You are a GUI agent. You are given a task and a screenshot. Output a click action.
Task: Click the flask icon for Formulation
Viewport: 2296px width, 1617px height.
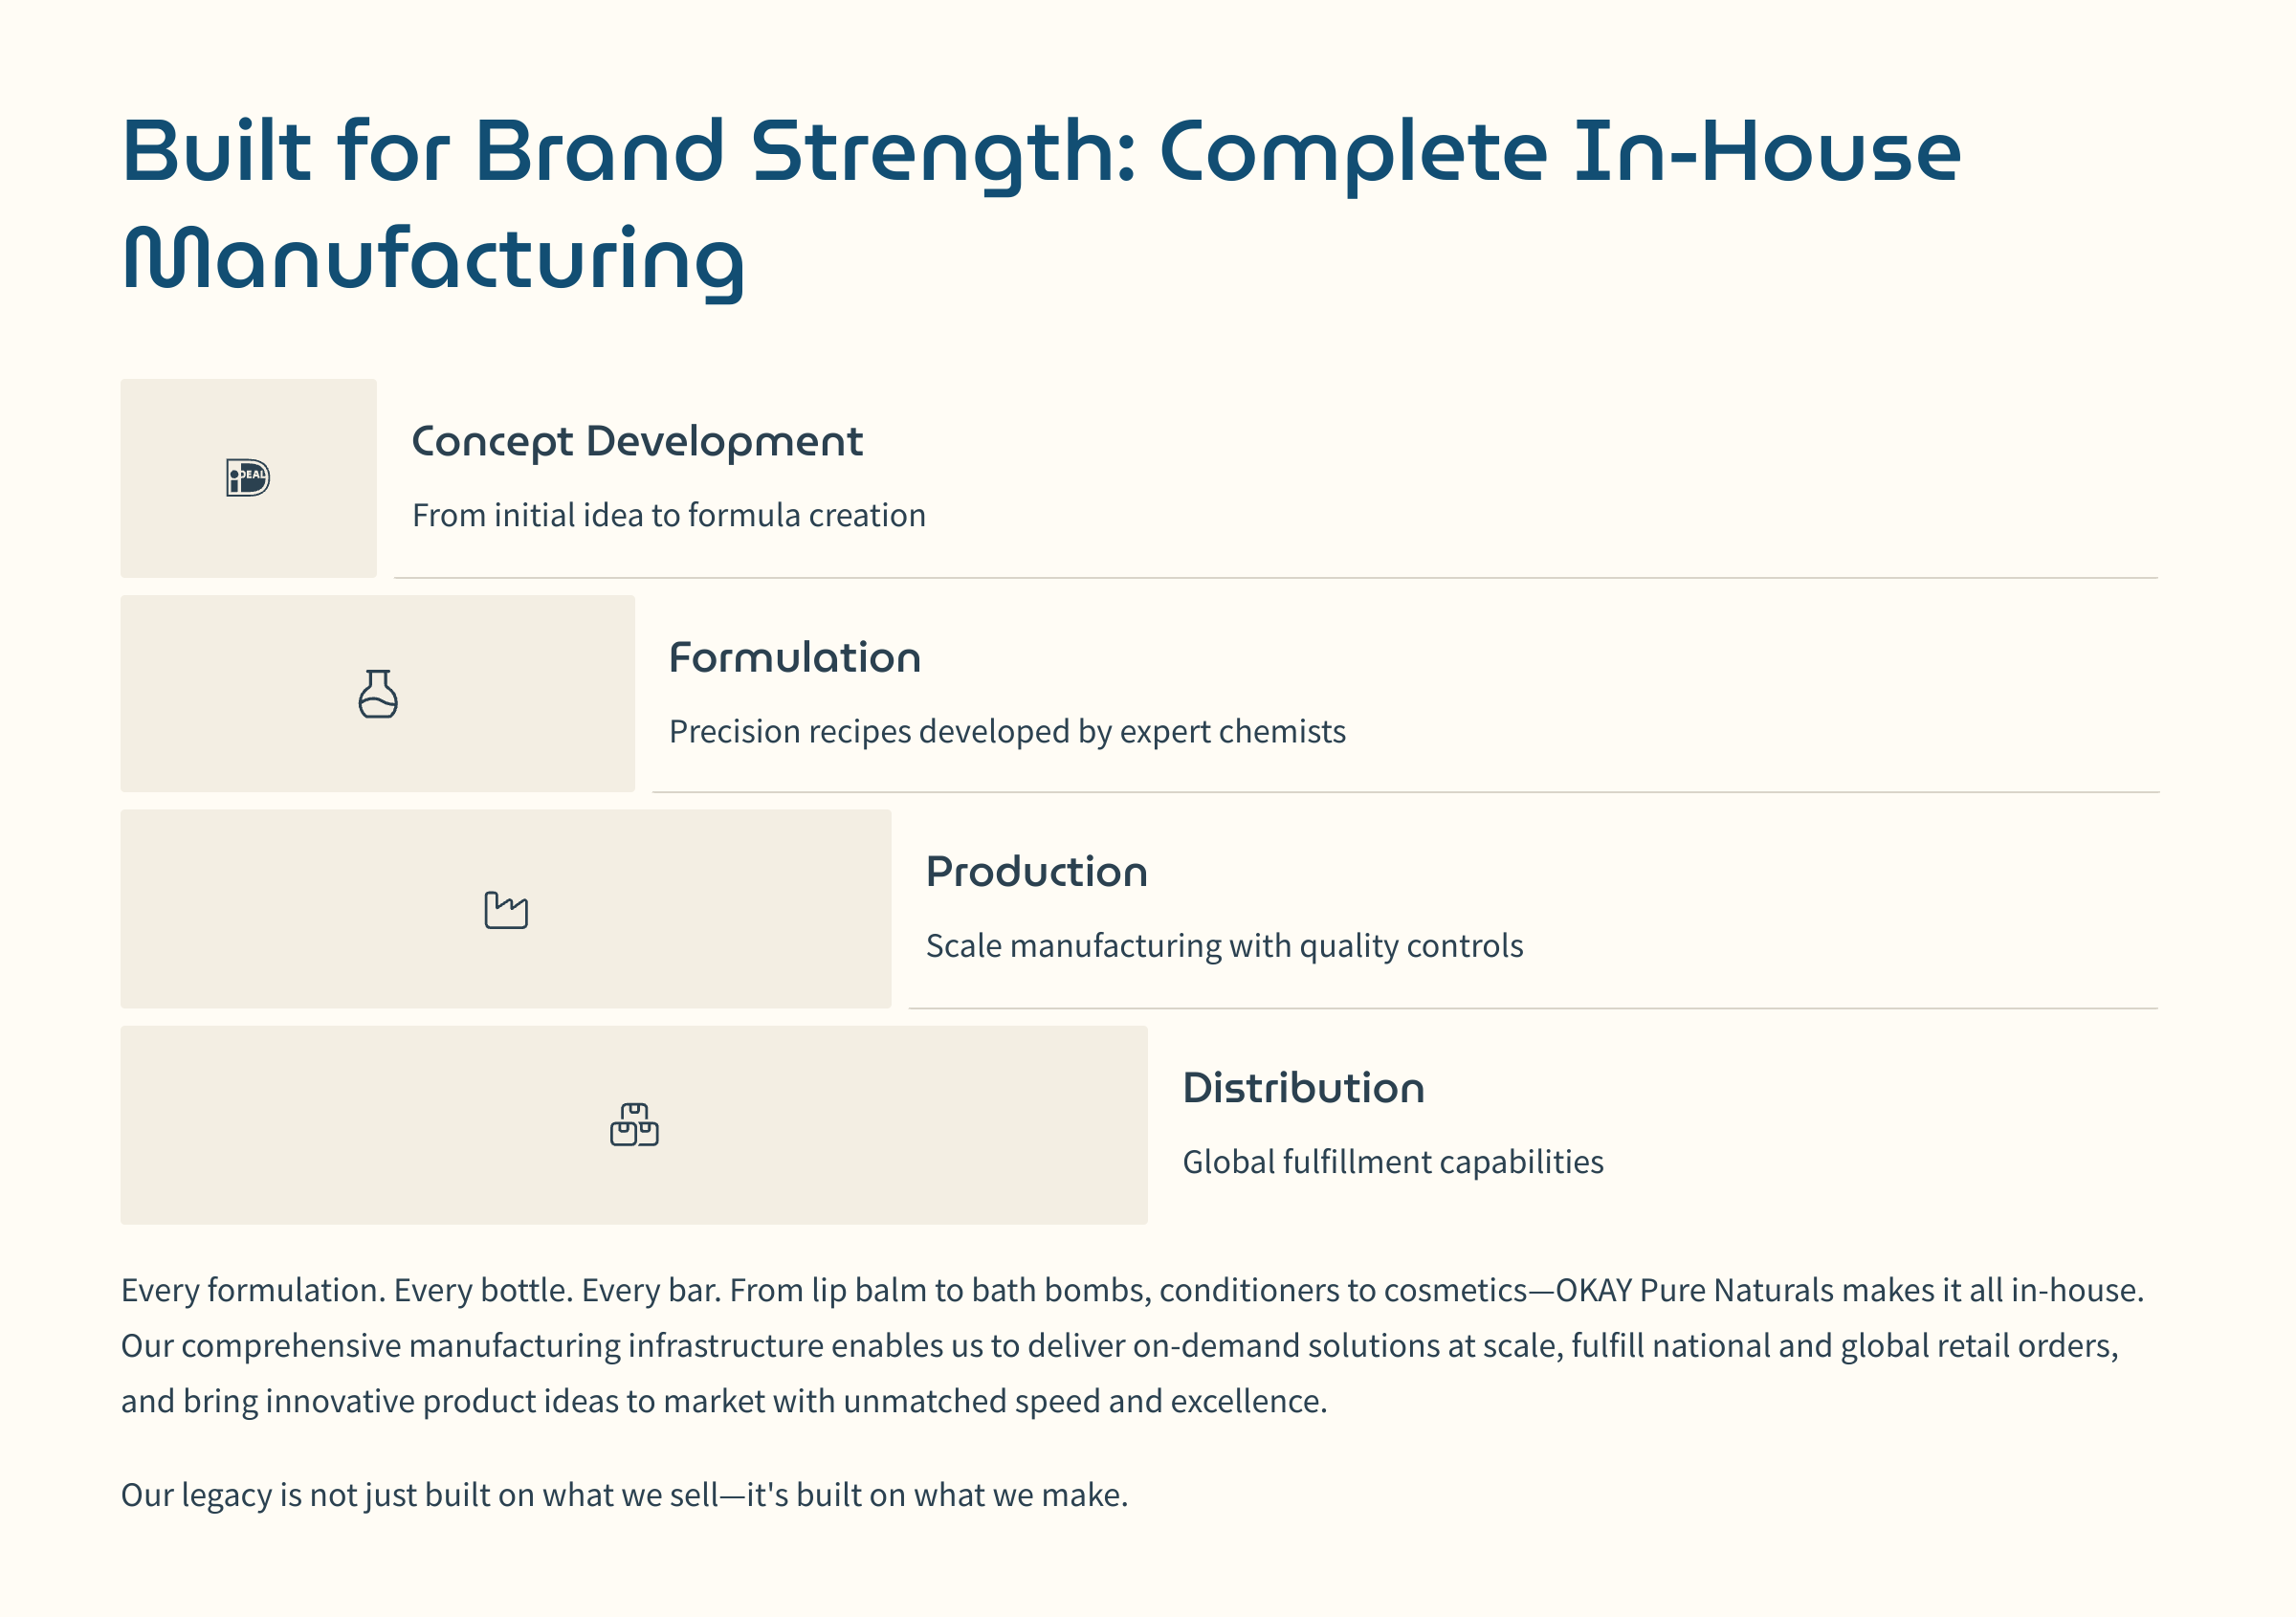(x=378, y=694)
